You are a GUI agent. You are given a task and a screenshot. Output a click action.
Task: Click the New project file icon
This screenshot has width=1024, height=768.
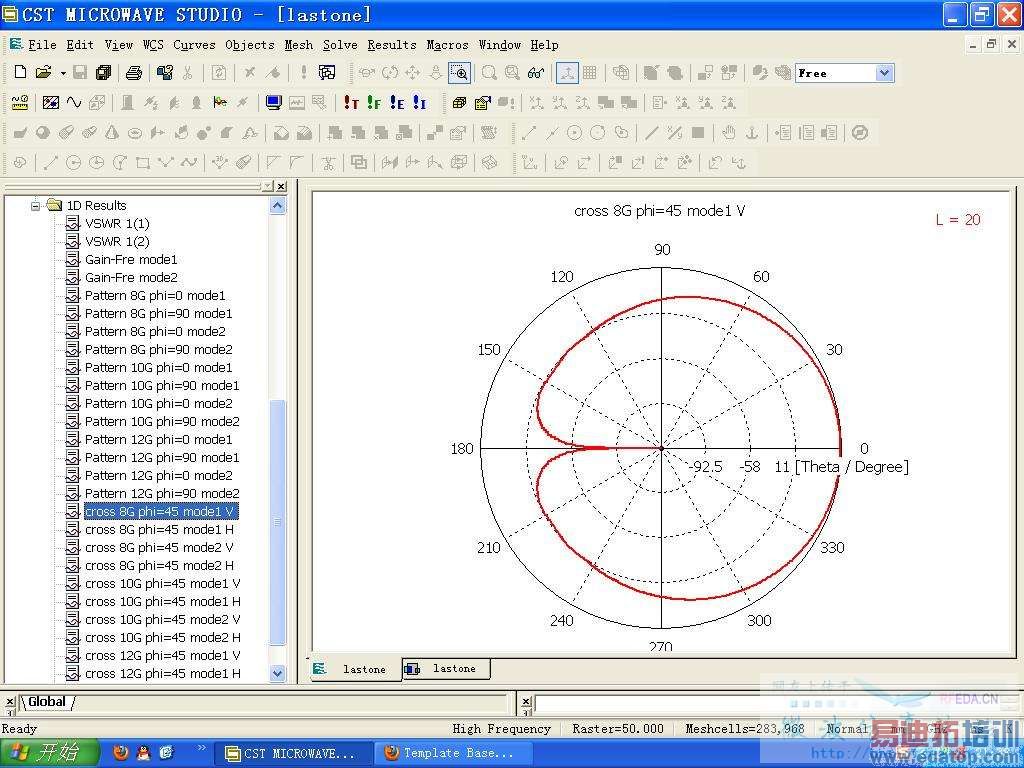pyautogui.click(x=21, y=72)
